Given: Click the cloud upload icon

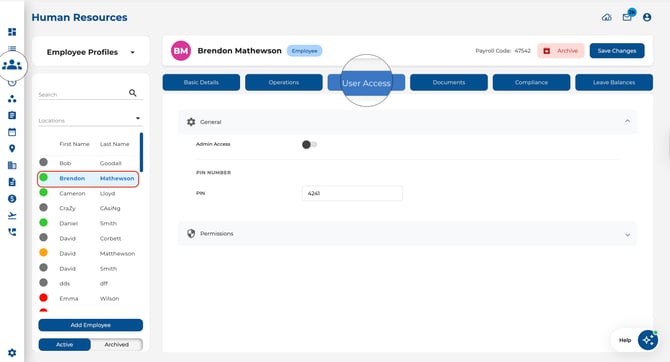Looking at the screenshot, I should (x=607, y=18).
